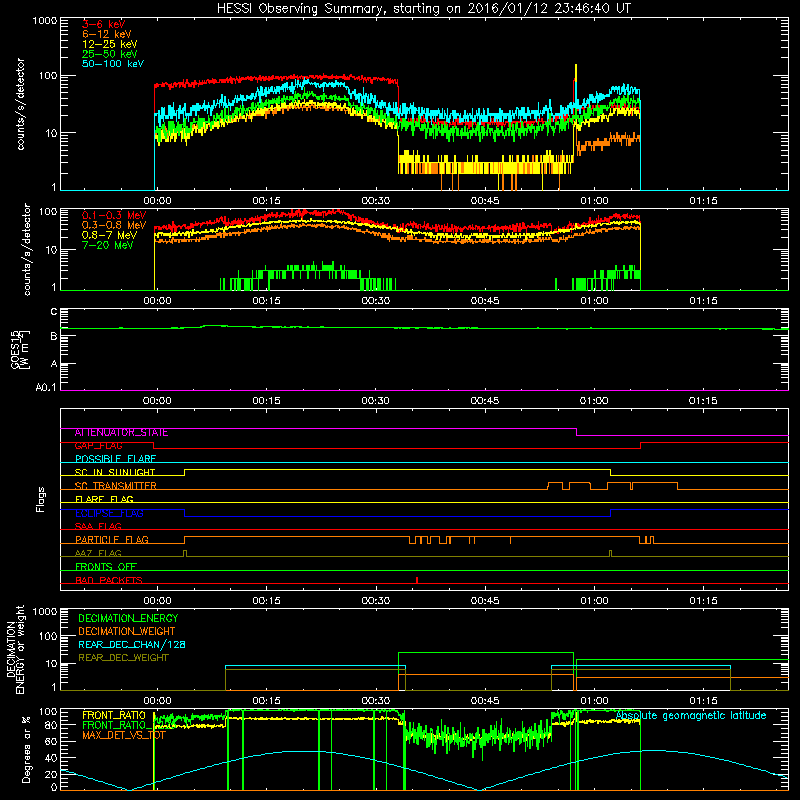Image resolution: width=800 pixels, height=800 pixels.
Task: Click the MAX_DET_VS_TOT legend label
Action: pos(124,735)
